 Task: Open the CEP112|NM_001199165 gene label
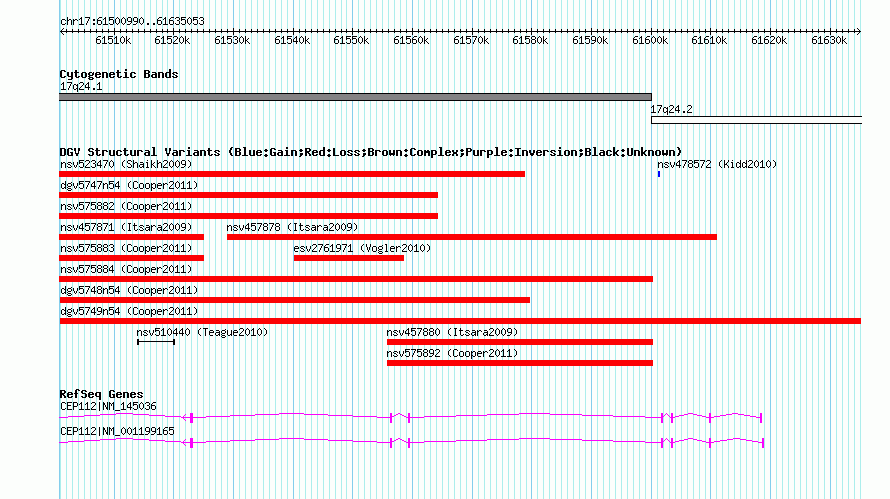[117, 431]
